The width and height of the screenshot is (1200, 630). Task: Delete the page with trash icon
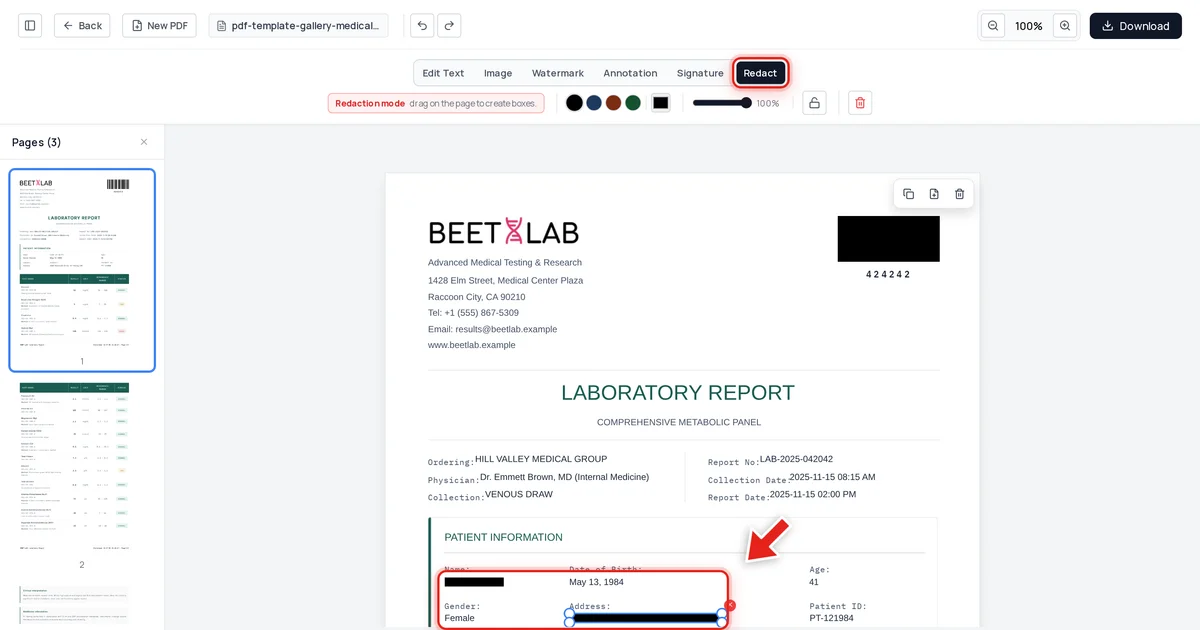960,194
